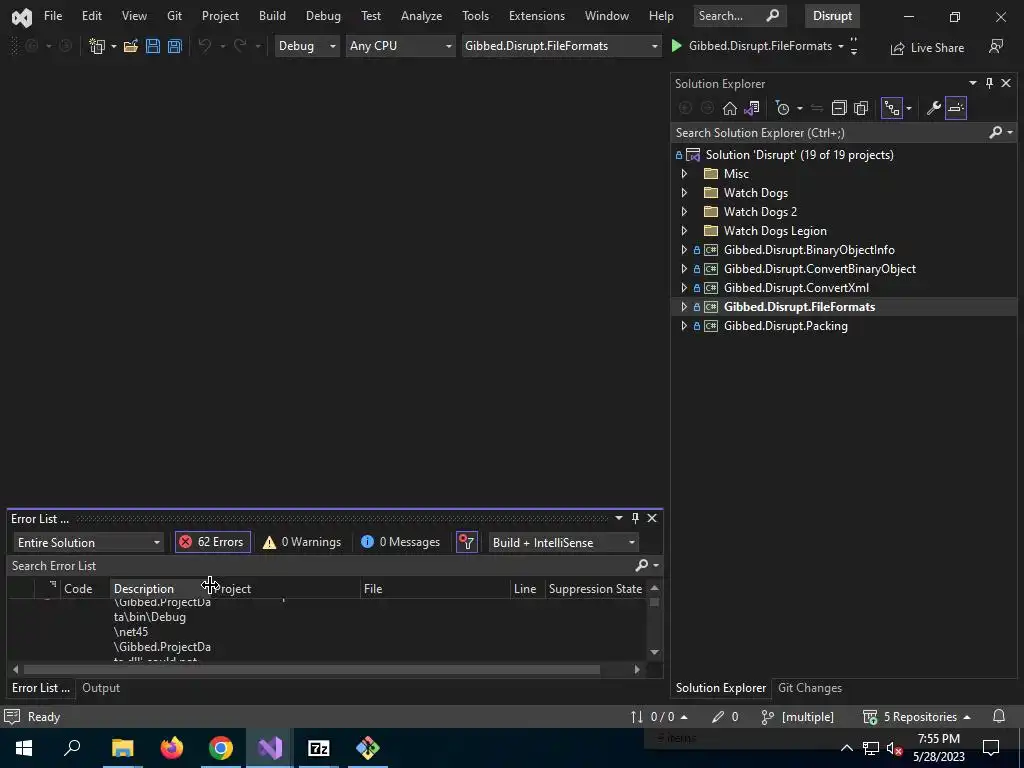Click the green Start debugging arrow

pyautogui.click(x=677, y=46)
